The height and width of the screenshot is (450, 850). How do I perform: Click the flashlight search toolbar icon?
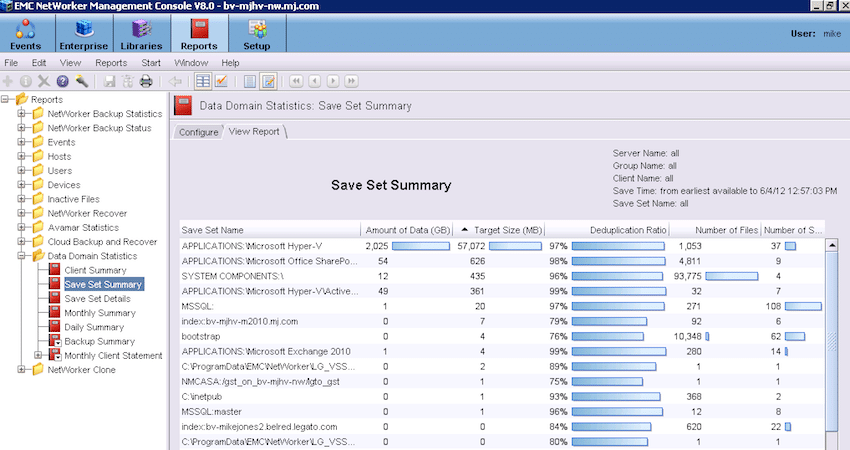point(81,81)
